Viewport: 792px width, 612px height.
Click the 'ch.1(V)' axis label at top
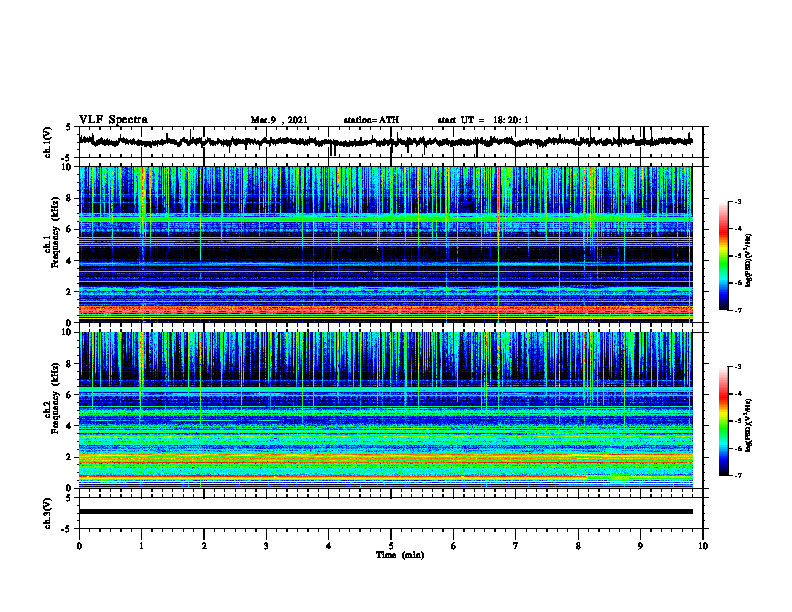pyautogui.click(x=48, y=142)
